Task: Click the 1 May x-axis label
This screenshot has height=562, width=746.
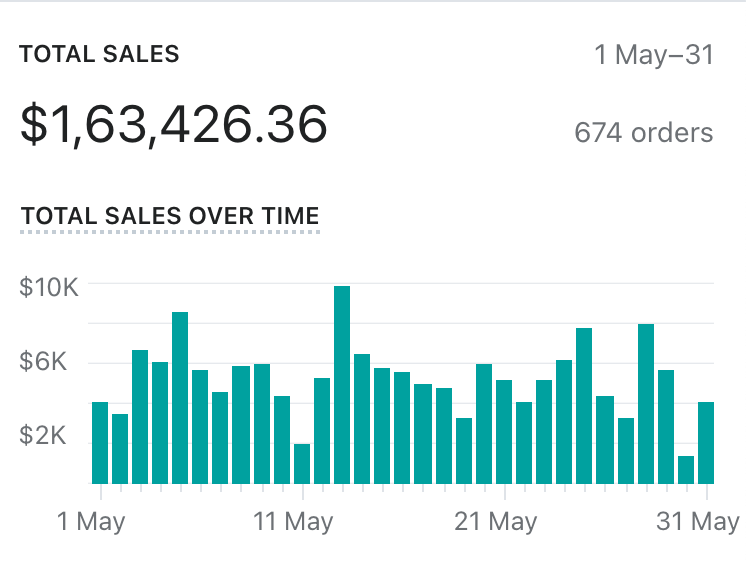Action: point(91,521)
